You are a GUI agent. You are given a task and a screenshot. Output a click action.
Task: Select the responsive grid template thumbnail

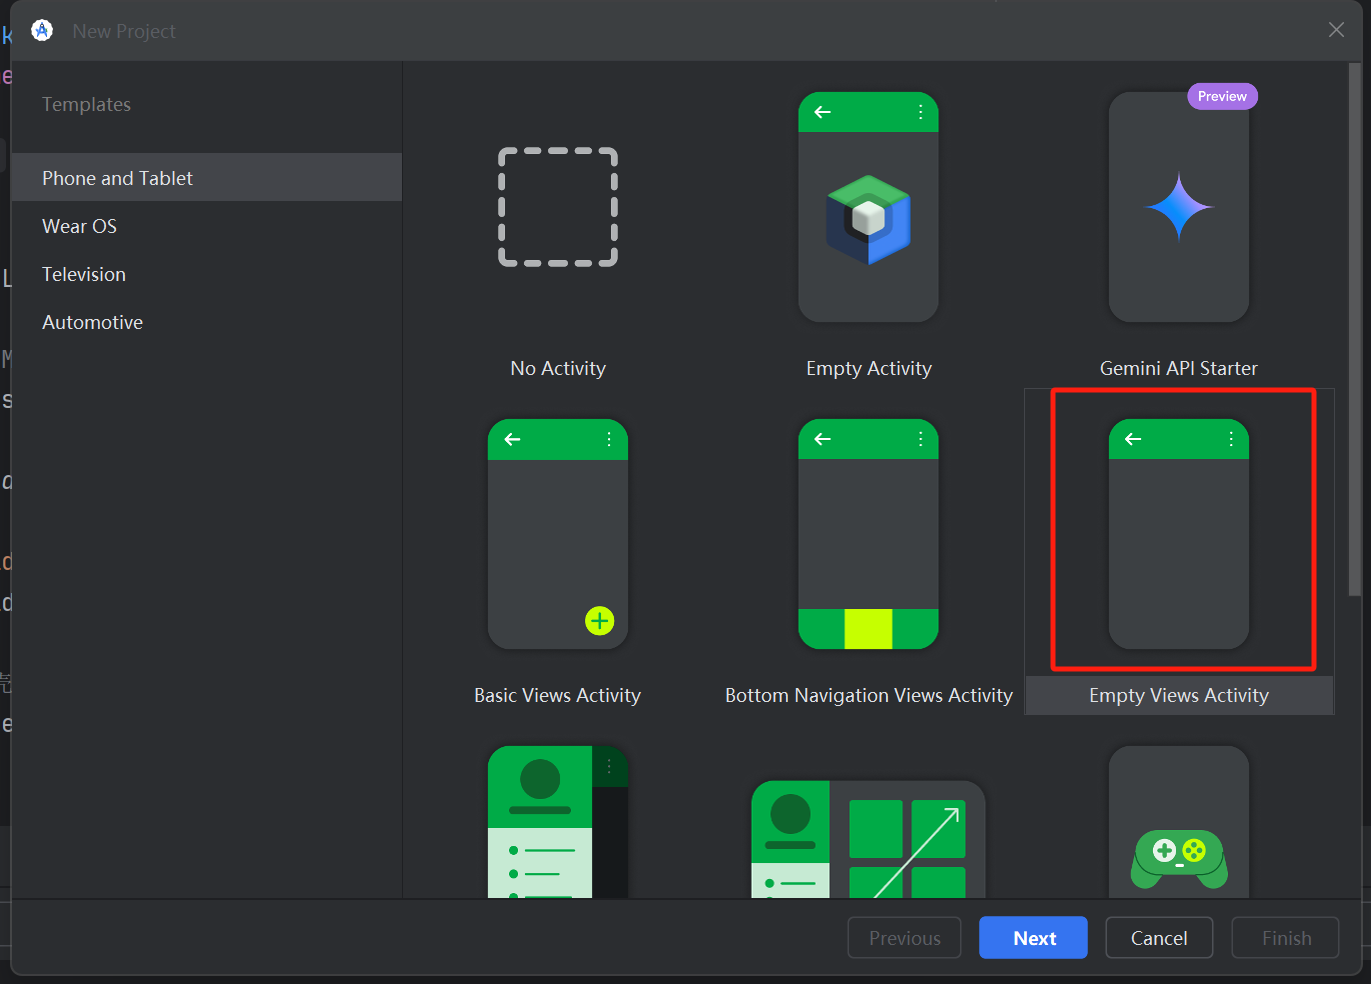(x=868, y=839)
